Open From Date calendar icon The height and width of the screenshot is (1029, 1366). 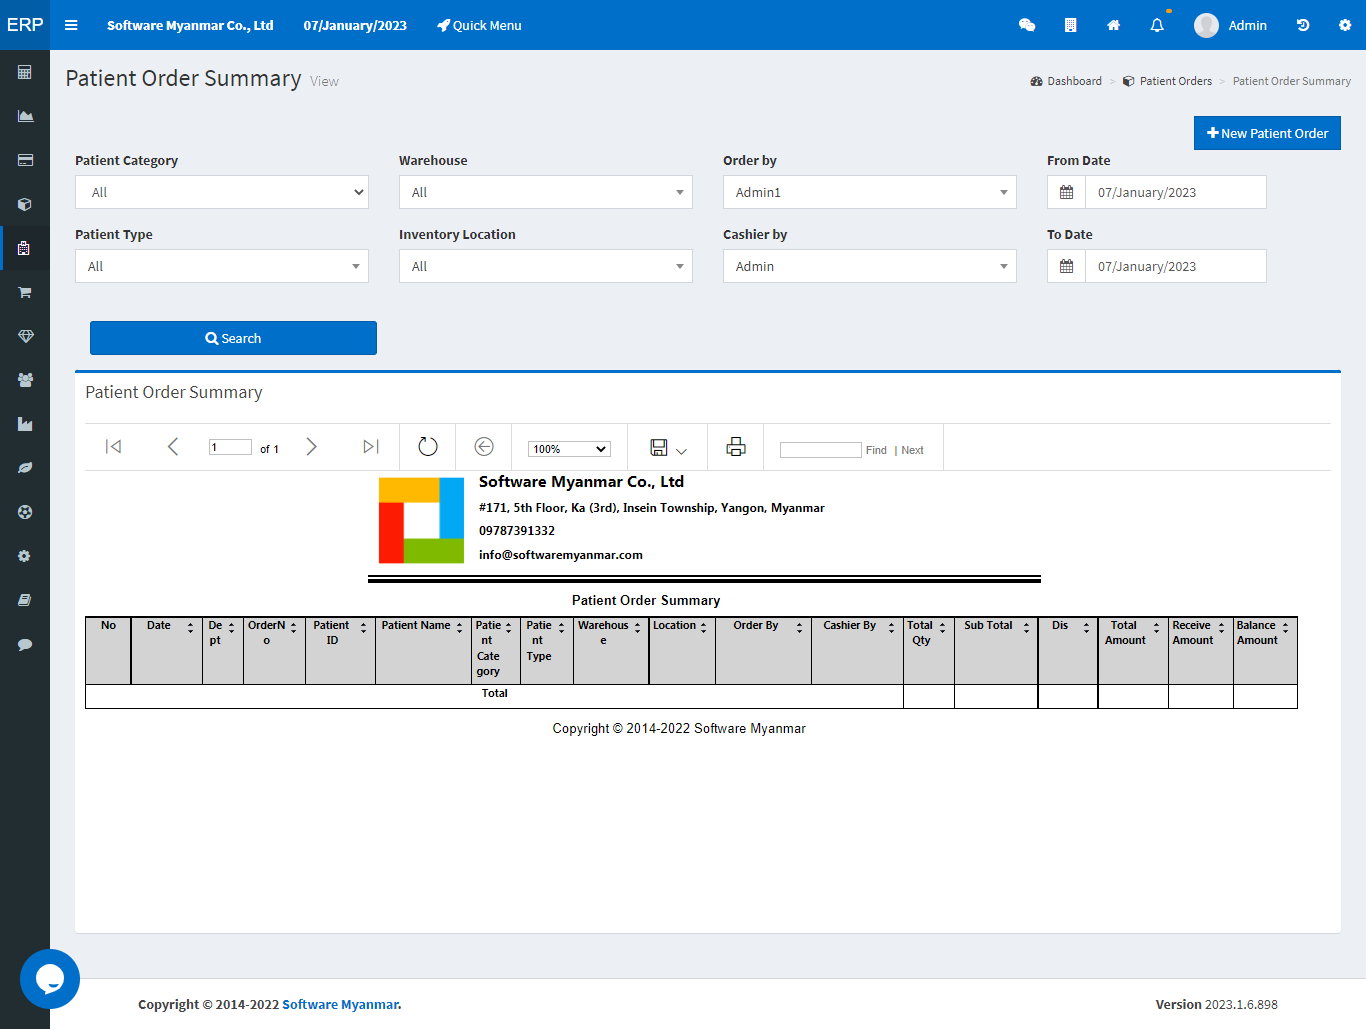click(x=1066, y=192)
